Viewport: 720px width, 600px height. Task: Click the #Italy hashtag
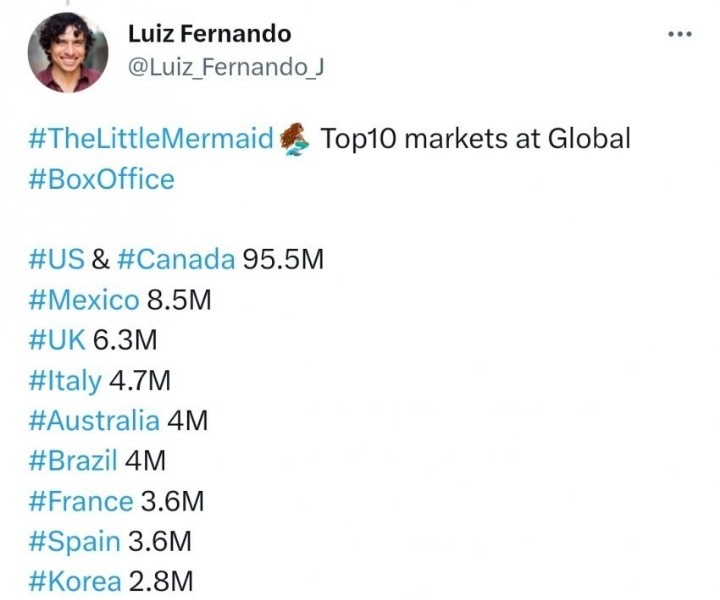pyautogui.click(x=66, y=380)
